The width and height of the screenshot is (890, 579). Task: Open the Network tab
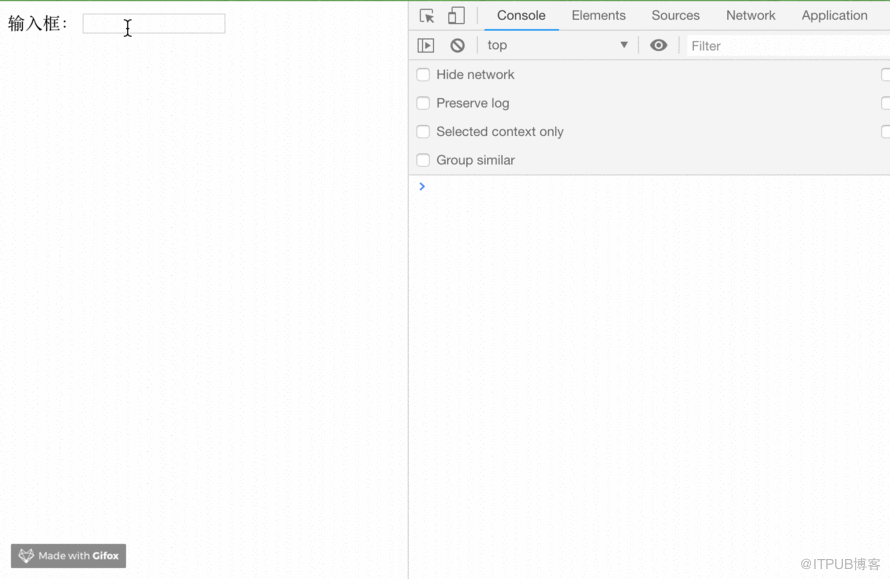click(x=750, y=16)
